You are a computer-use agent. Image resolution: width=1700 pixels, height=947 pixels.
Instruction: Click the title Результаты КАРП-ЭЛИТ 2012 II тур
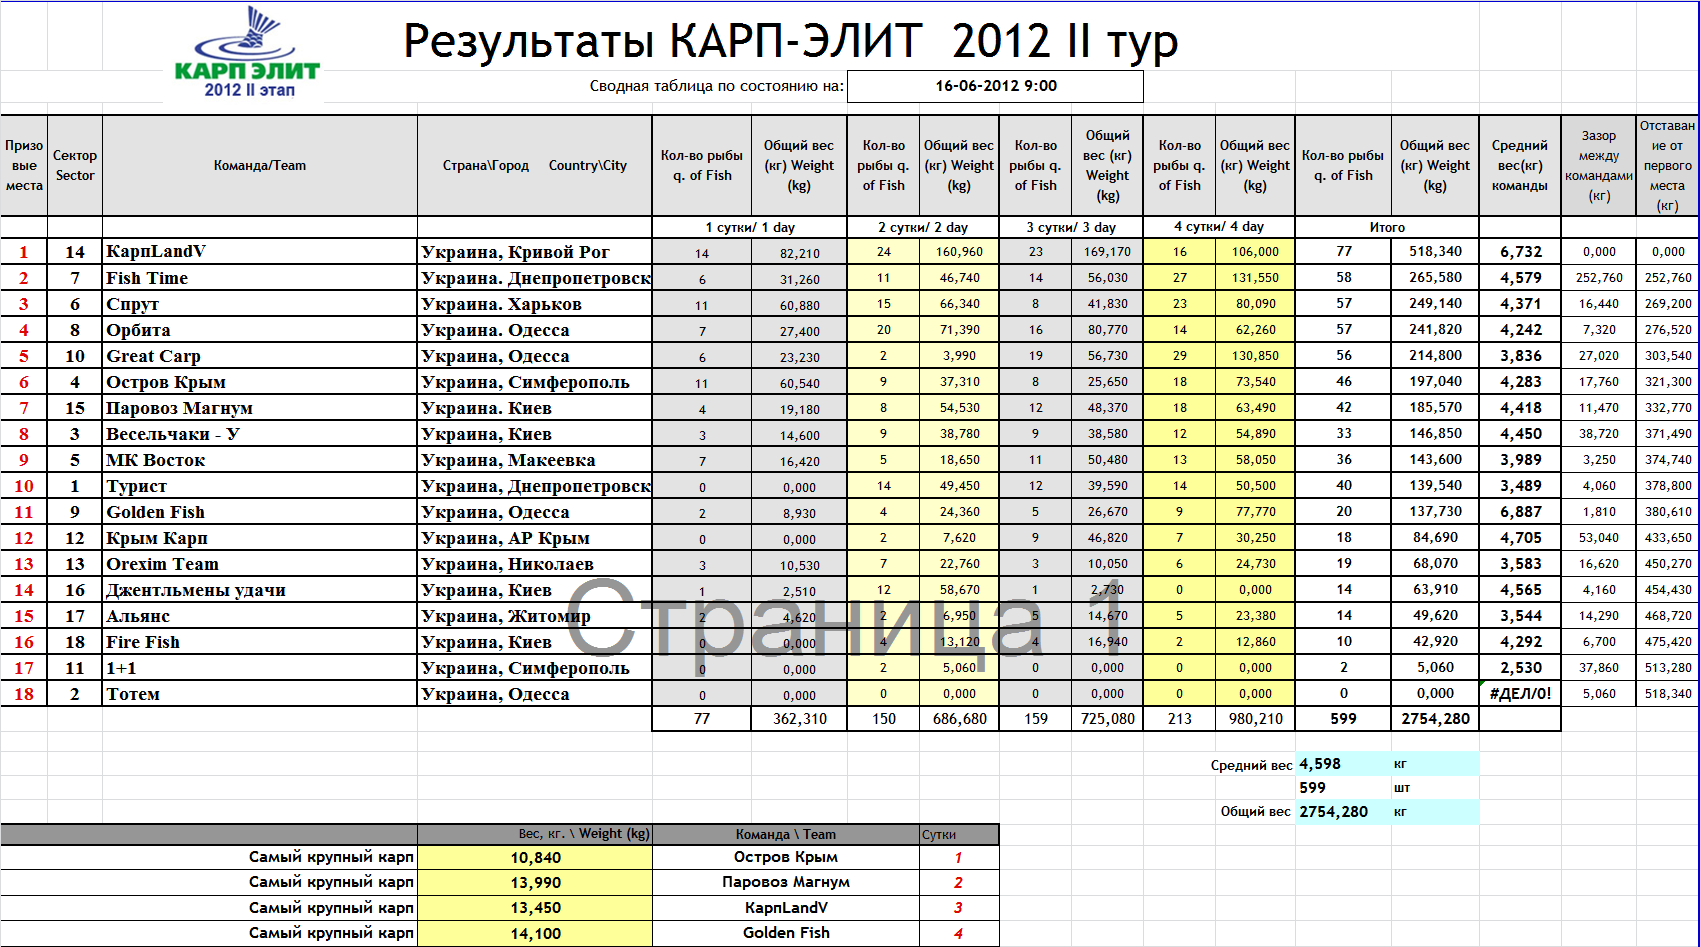pos(790,42)
